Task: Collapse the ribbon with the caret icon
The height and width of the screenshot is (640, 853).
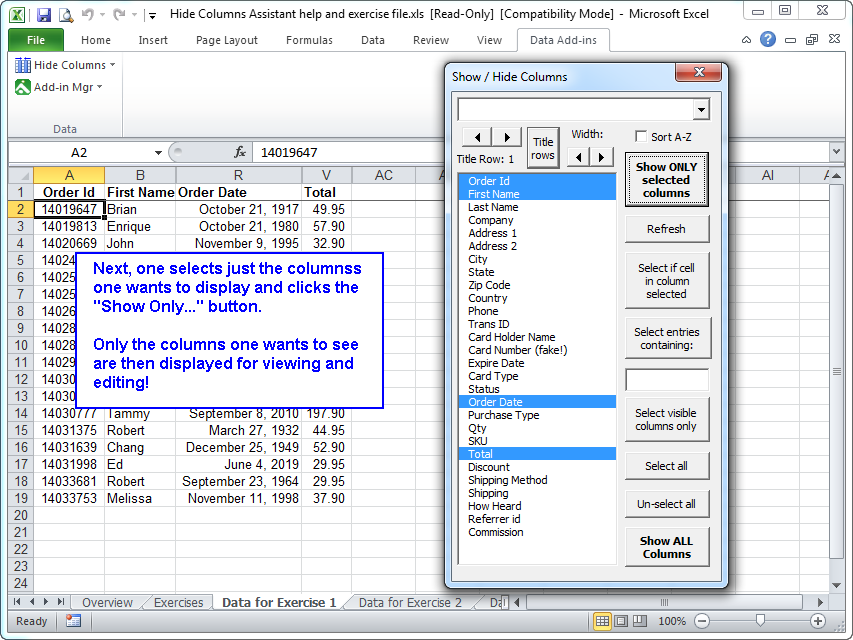Action: tap(746, 40)
